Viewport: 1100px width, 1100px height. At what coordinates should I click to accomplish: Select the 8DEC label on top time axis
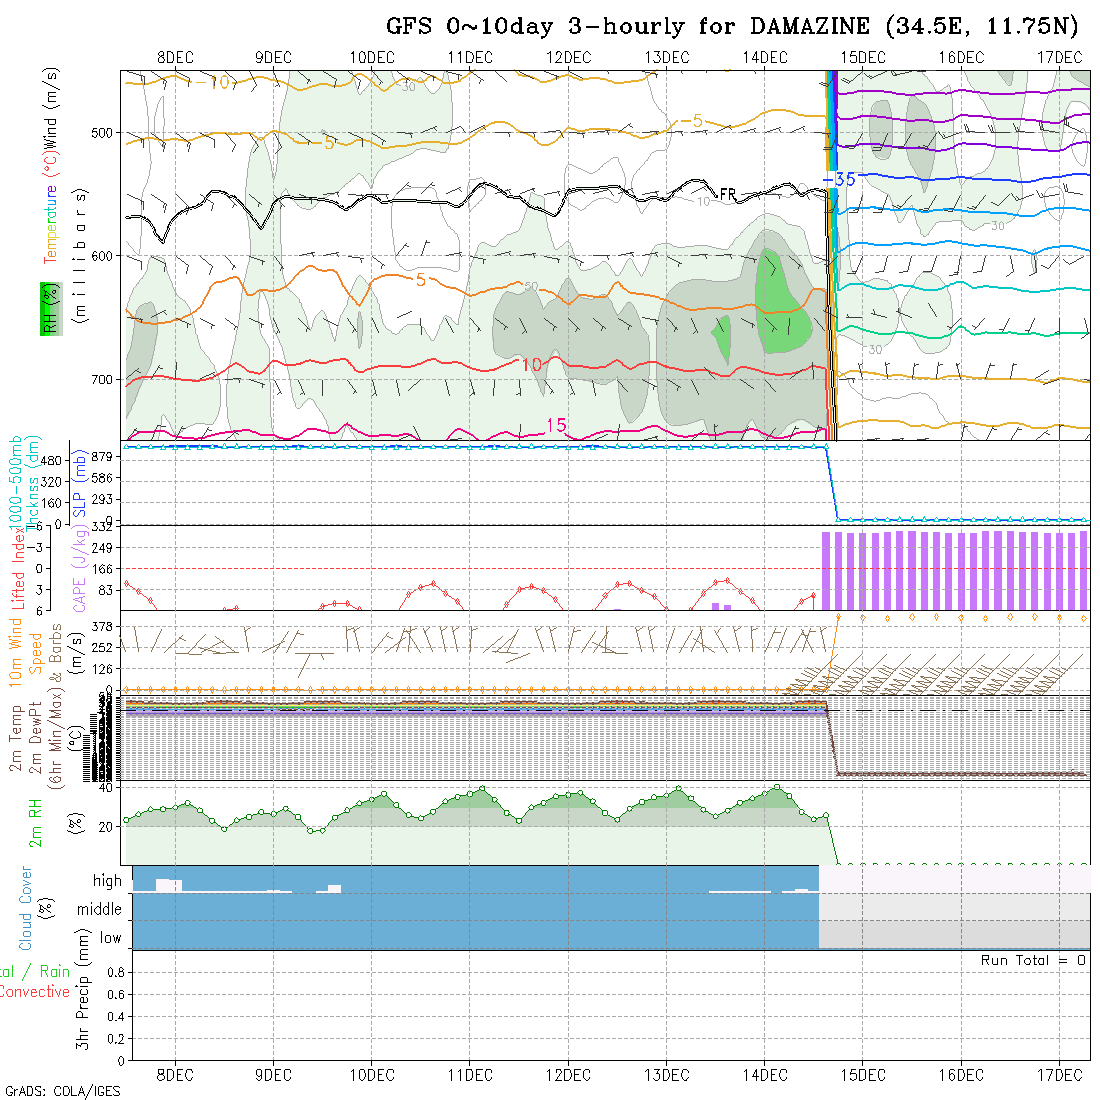click(175, 58)
